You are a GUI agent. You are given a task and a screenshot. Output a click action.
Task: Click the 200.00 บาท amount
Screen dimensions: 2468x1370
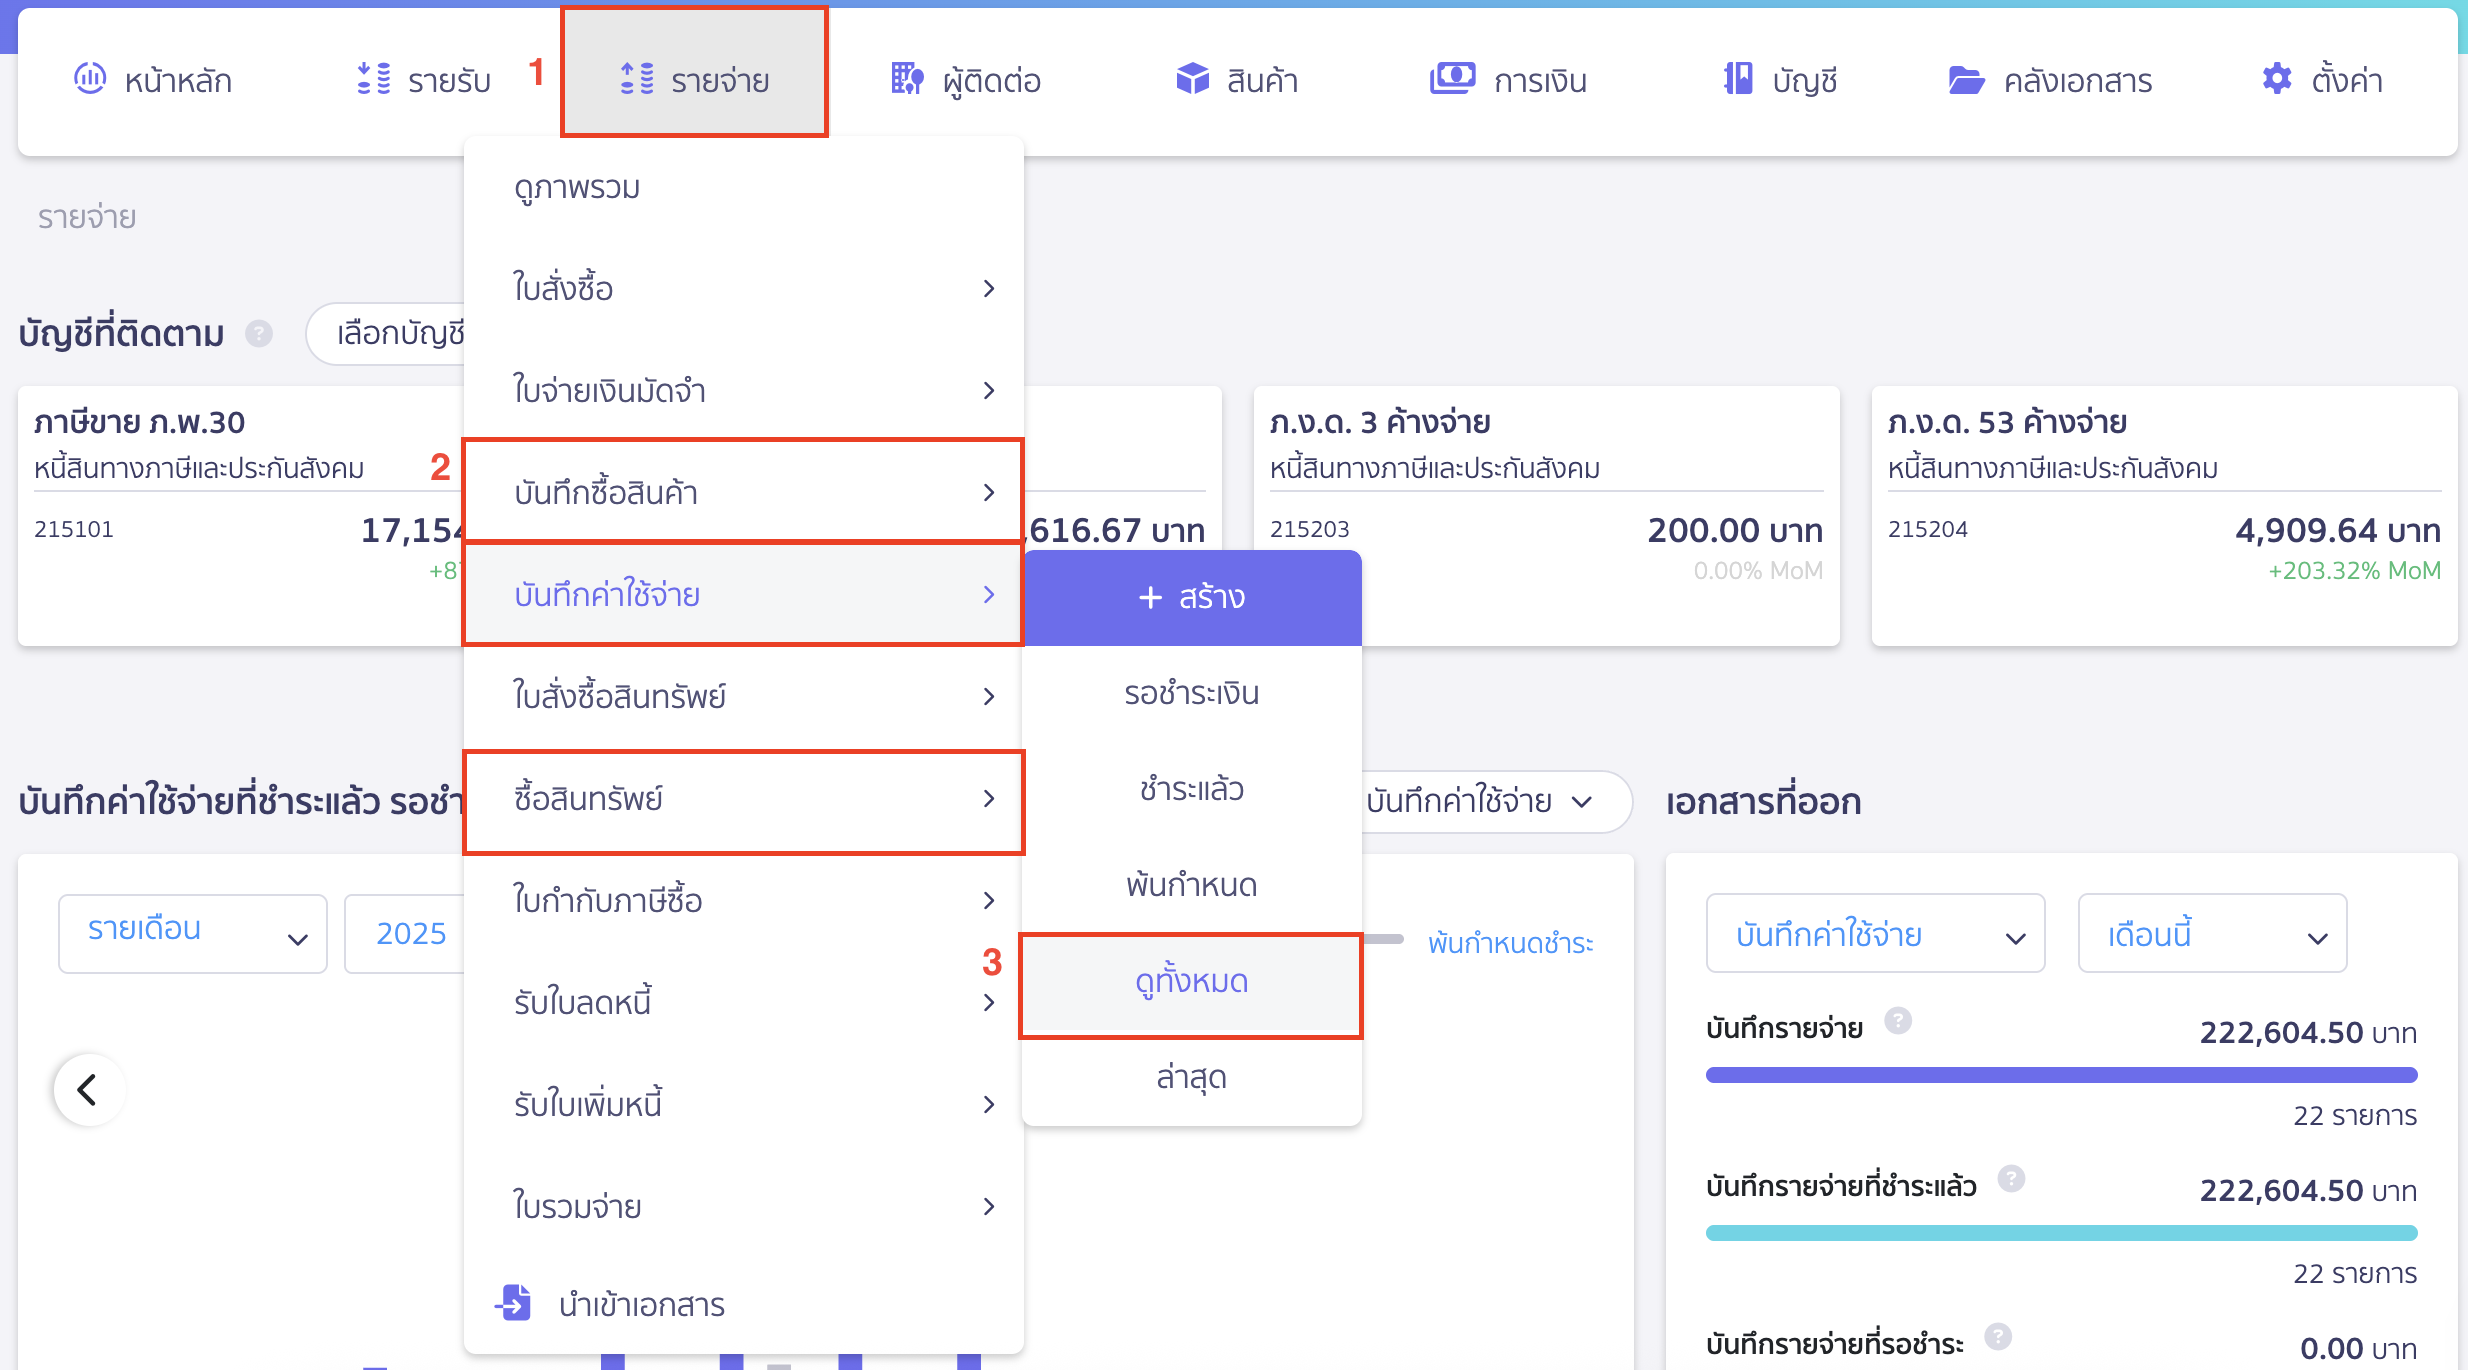tap(1734, 530)
